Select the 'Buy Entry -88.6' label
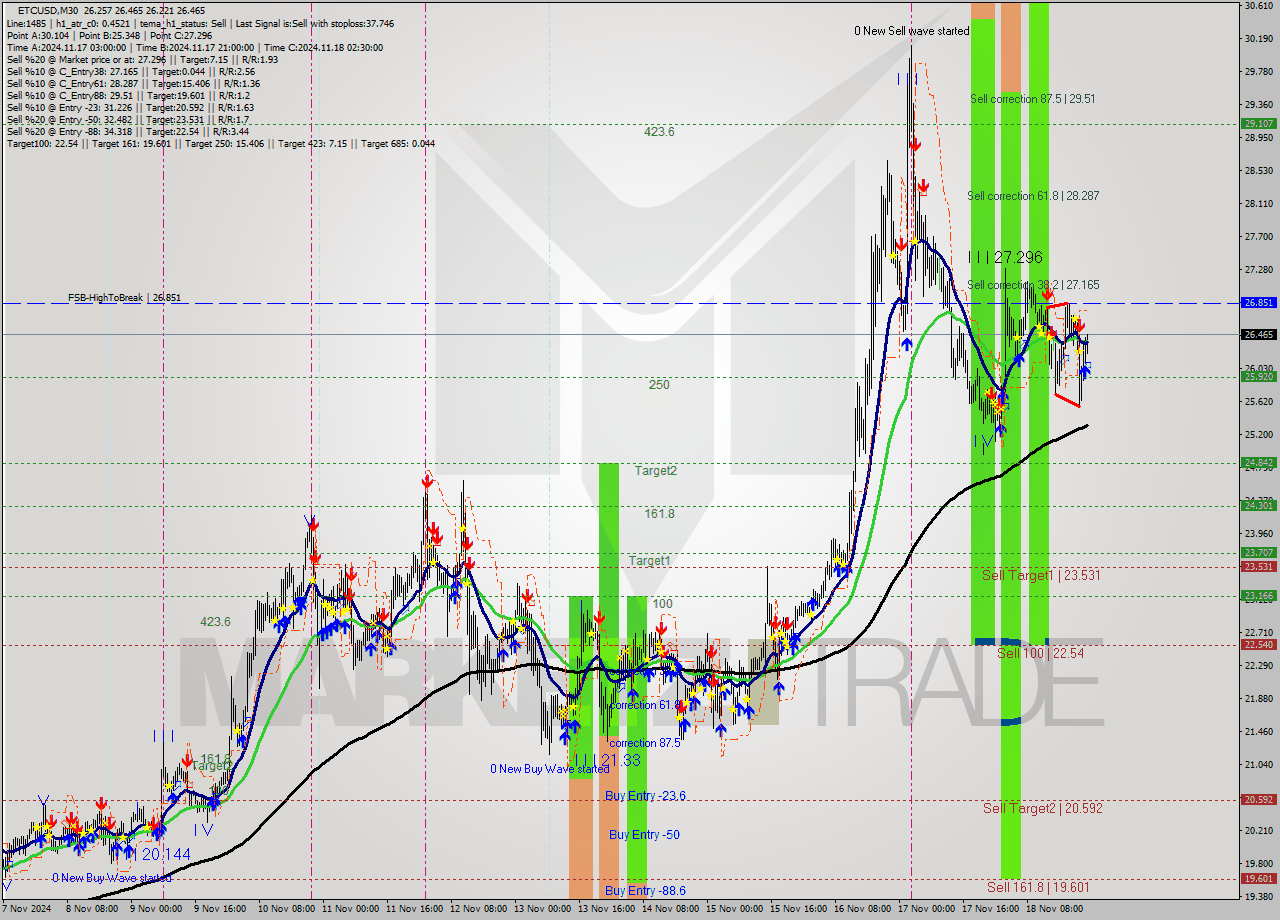 click(x=645, y=891)
